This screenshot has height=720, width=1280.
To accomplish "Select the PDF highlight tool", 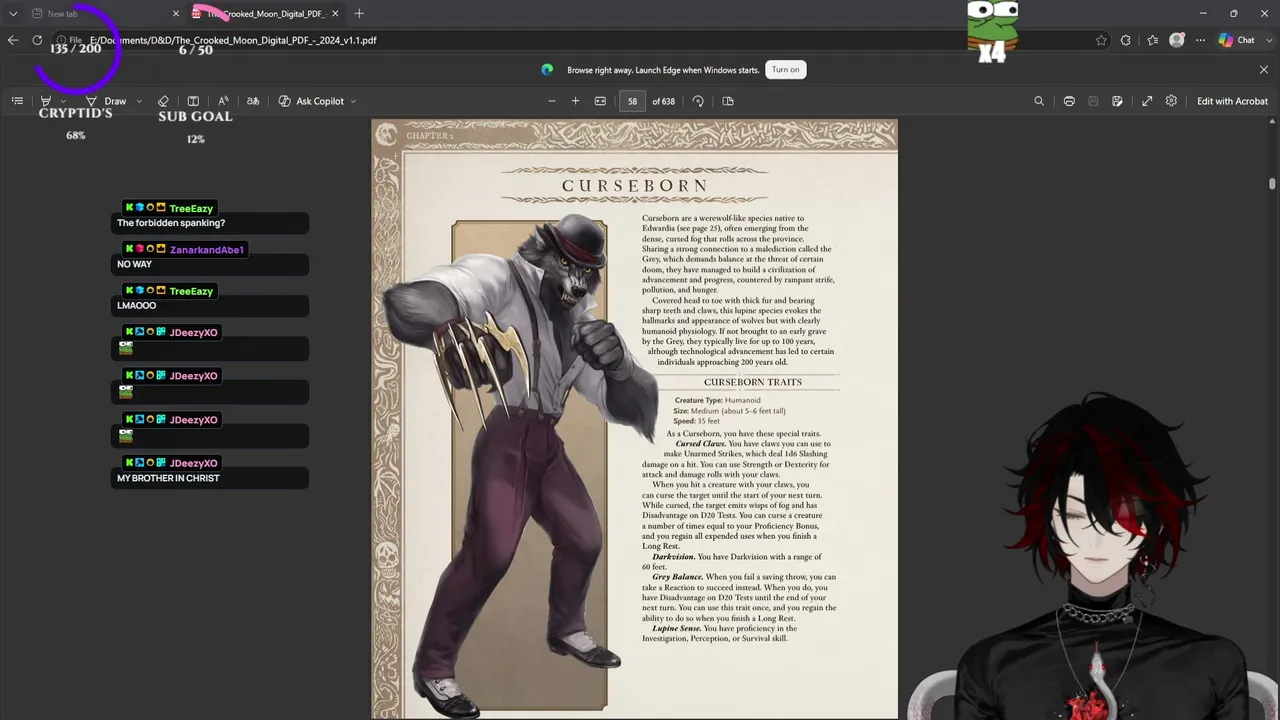I will (x=46, y=101).
